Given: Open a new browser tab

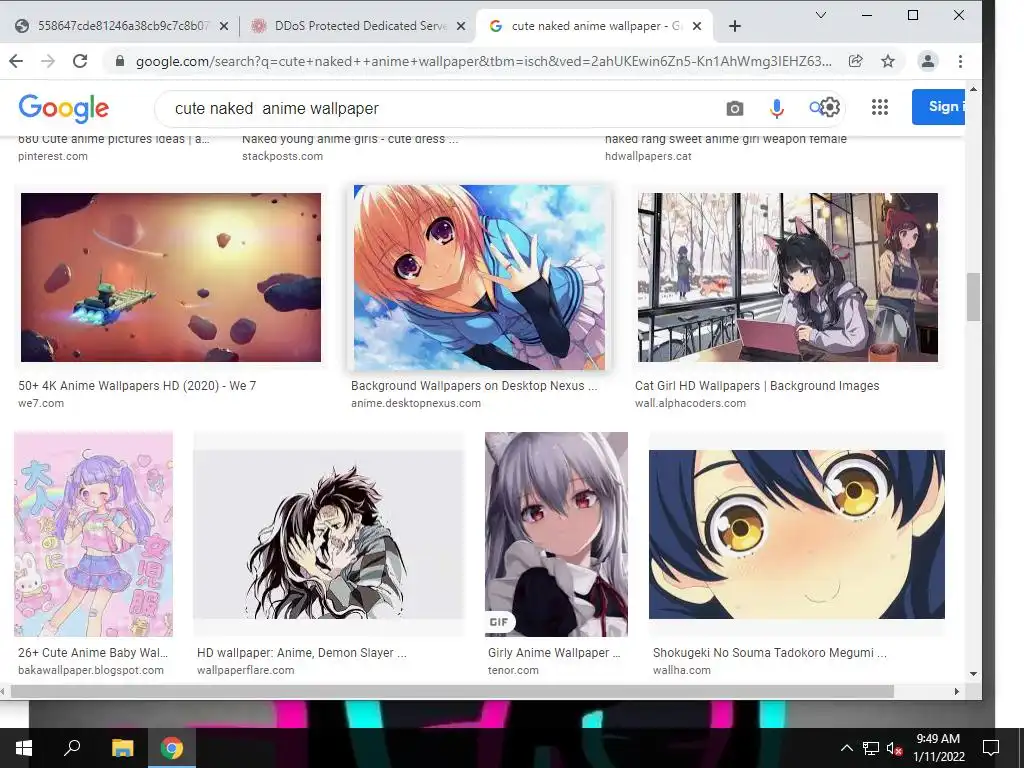Looking at the screenshot, I should pos(735,26).
